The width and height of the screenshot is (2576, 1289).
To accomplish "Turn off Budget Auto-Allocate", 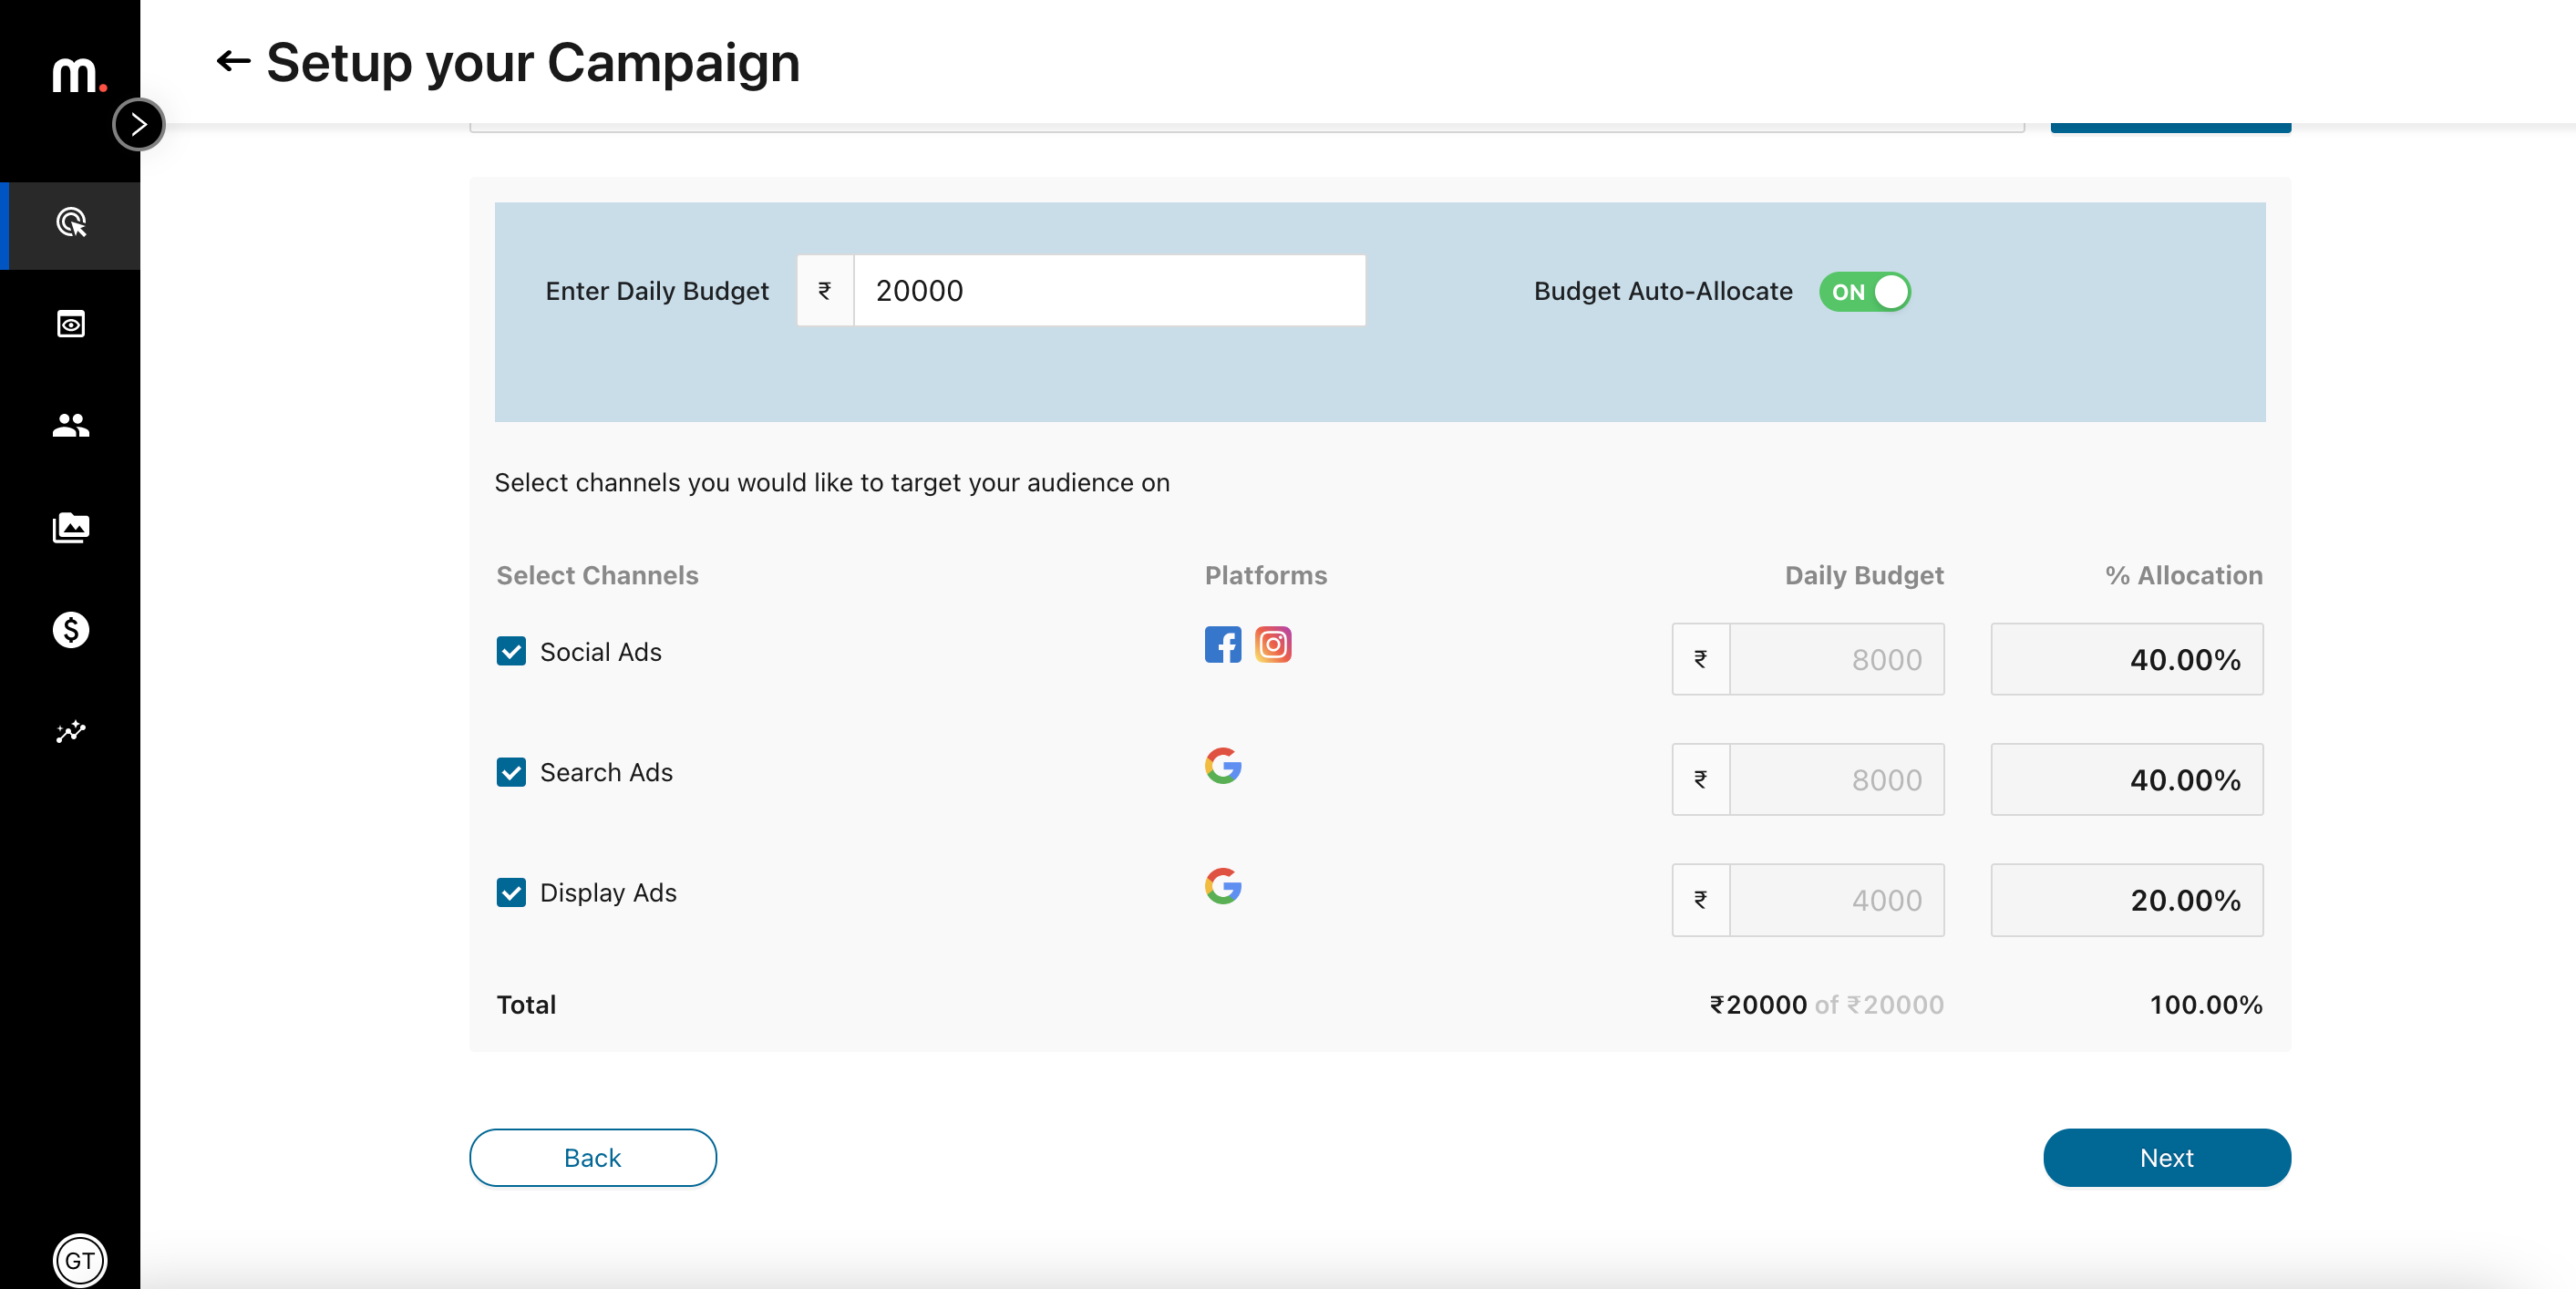I will [1864, 291].
